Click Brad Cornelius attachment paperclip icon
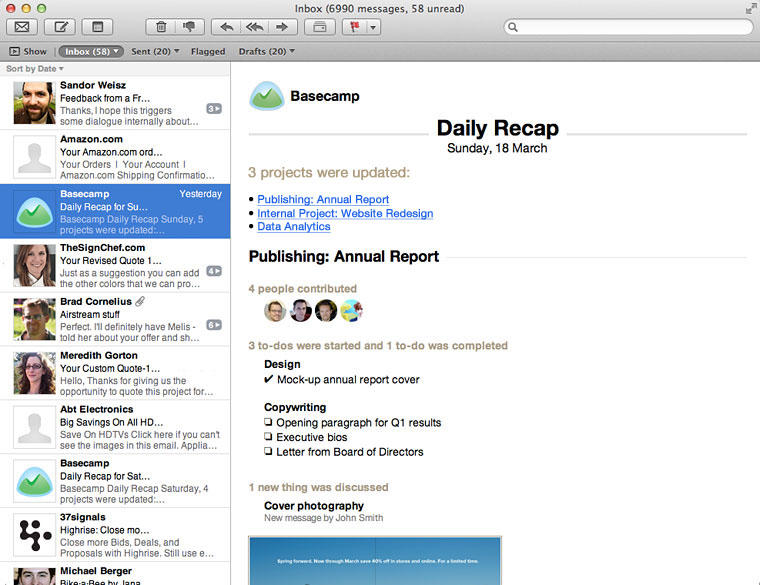Viewport: 760px width, 585px height. [140, 301]
